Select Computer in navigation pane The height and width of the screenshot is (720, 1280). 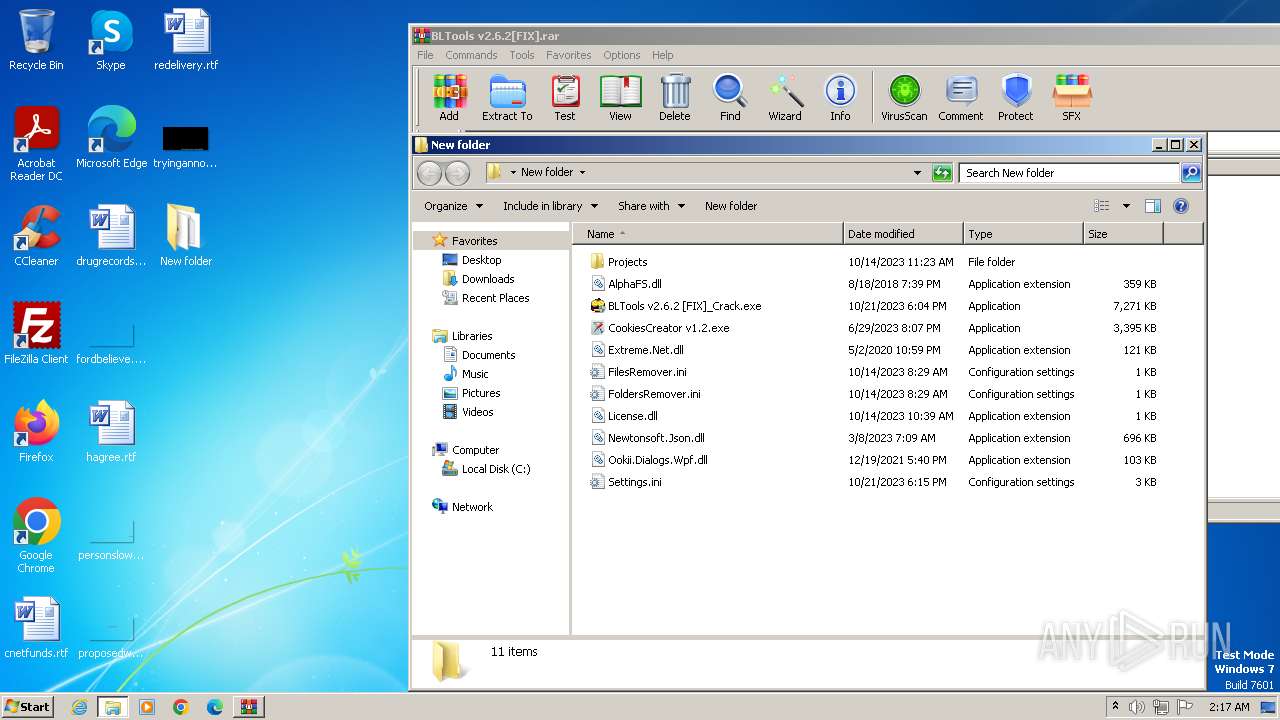[x=475, y=450]
